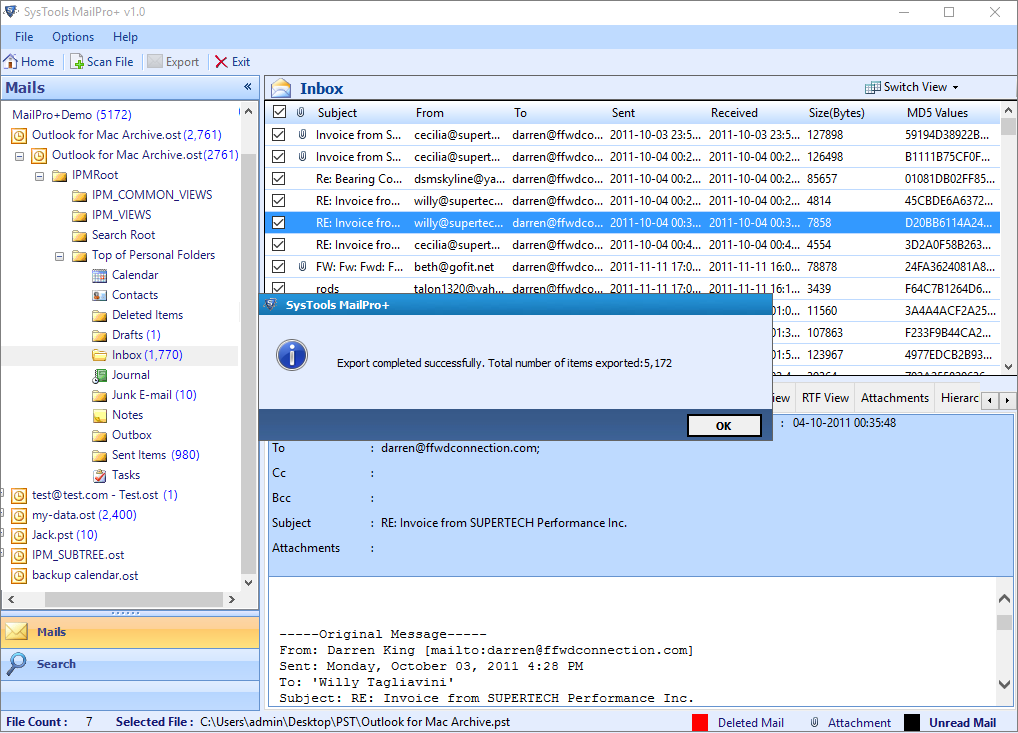Click the my-data.ost file icon
1018x733 pixels.
point(19,516)
